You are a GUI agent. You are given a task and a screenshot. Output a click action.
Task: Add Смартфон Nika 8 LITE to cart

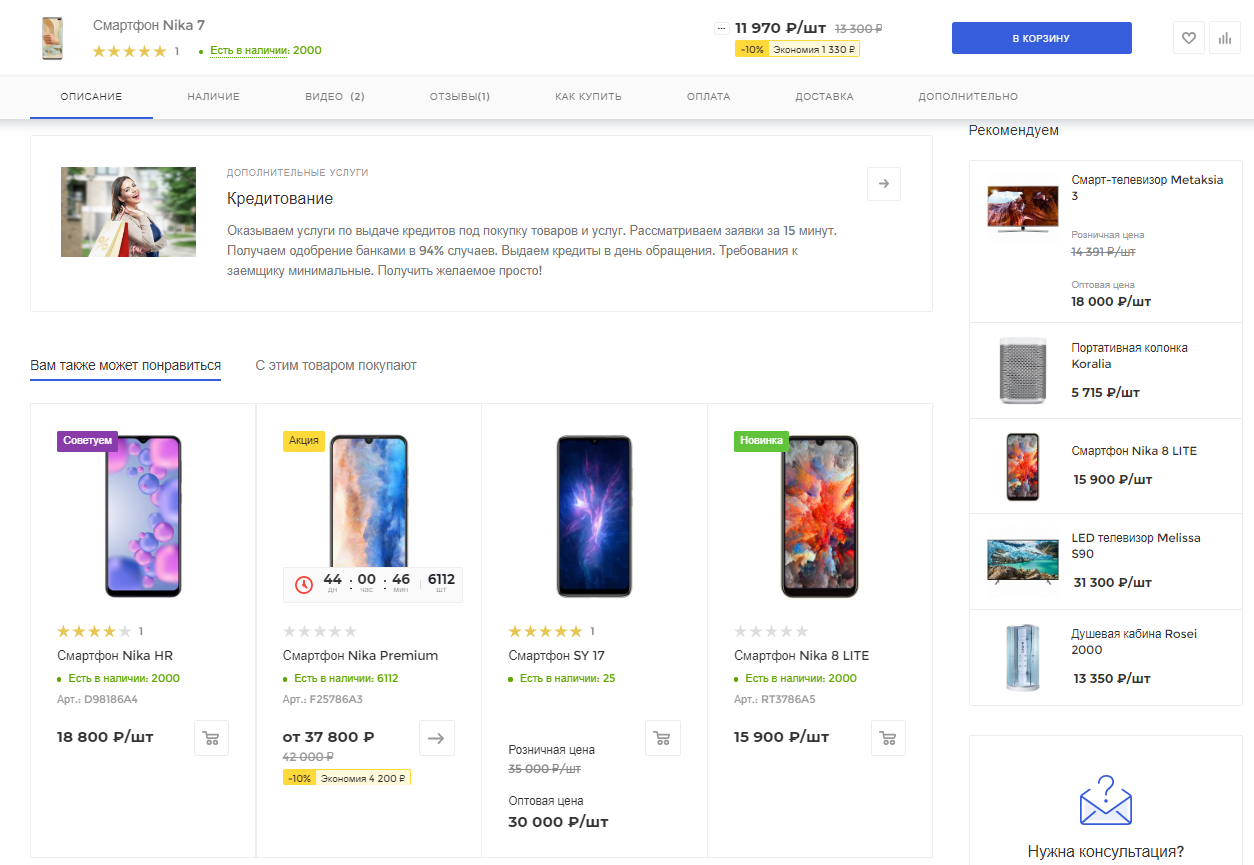click(888, 738)
